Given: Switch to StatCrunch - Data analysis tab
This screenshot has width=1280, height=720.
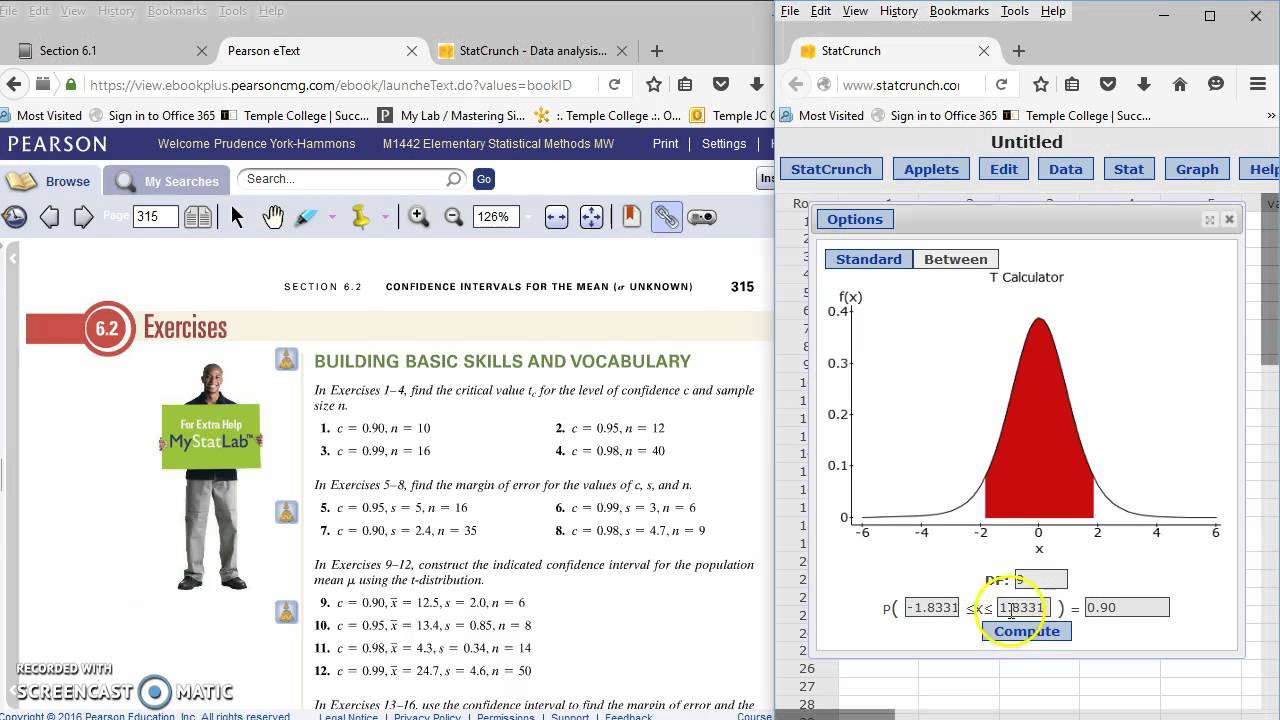Looking at the screenshot, I should click(531, 51).
